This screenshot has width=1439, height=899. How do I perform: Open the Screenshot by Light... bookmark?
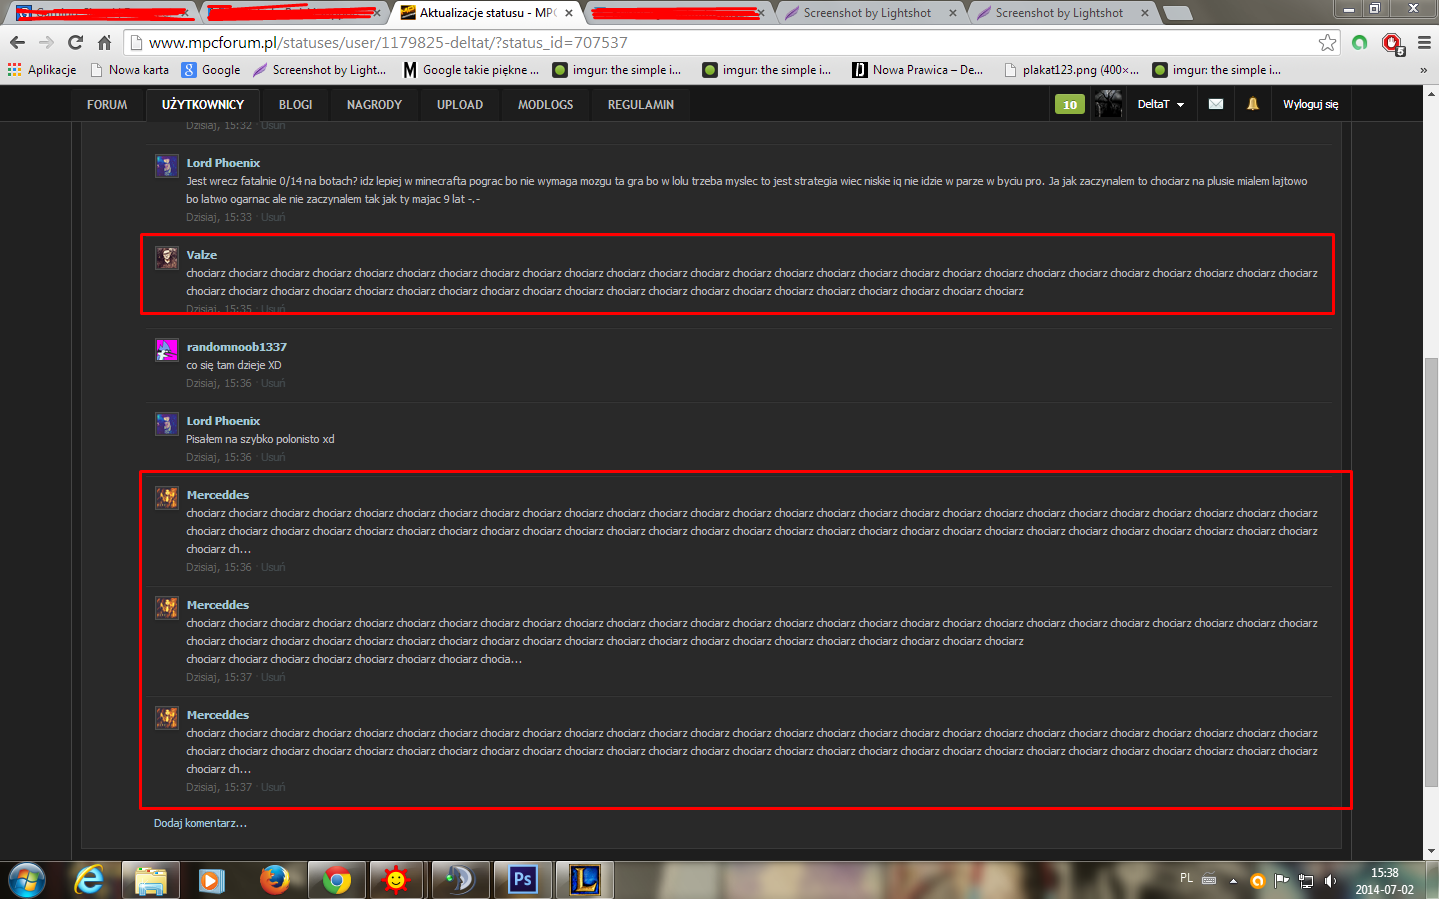click(320, 70)
